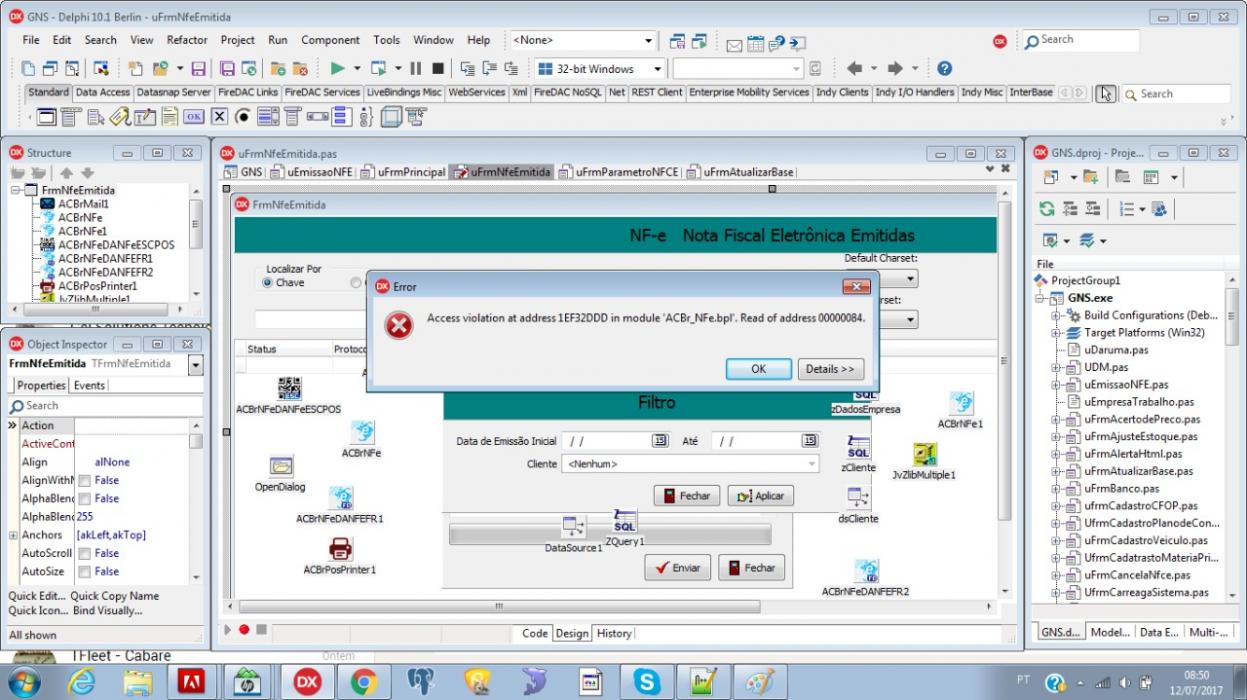The image size is (1247, 700).
Task: Switch to the Events tab in Object Inspector
Action: click(90, 385)
